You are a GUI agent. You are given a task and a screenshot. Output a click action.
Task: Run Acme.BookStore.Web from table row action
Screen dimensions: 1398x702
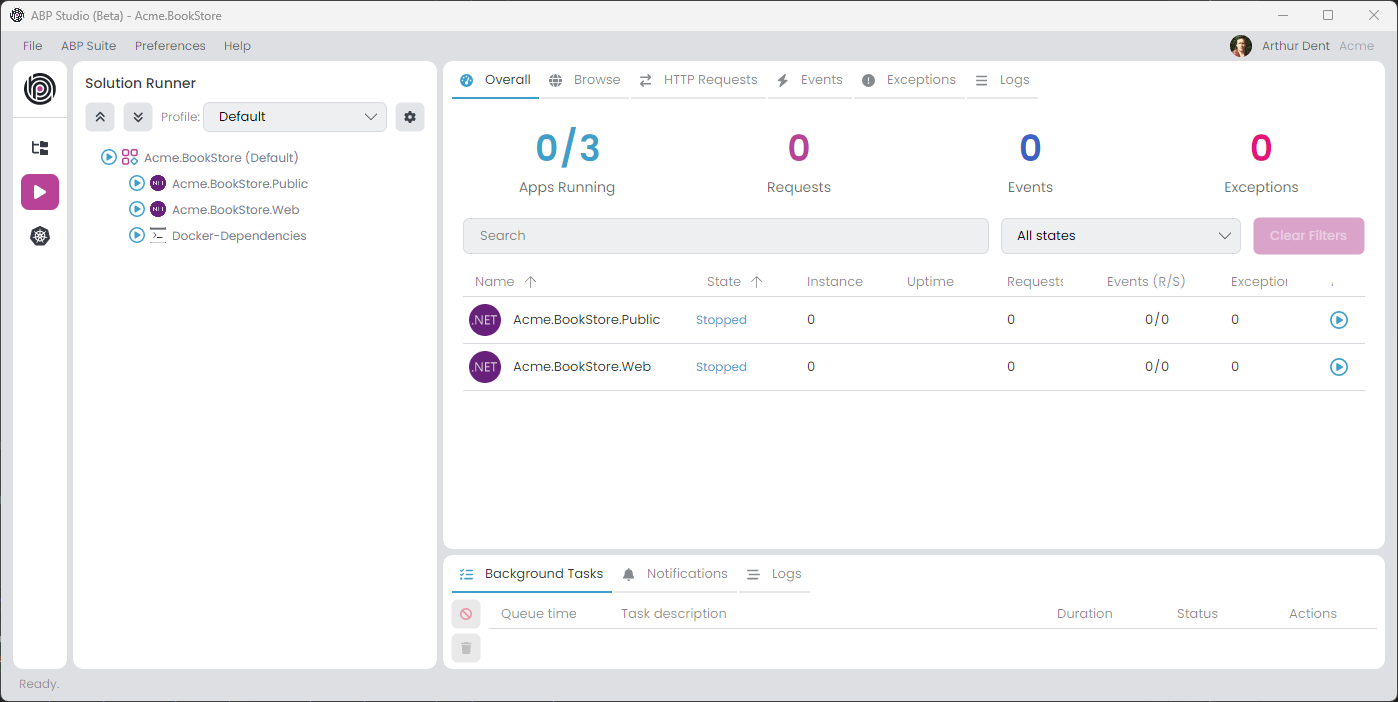1339,367
